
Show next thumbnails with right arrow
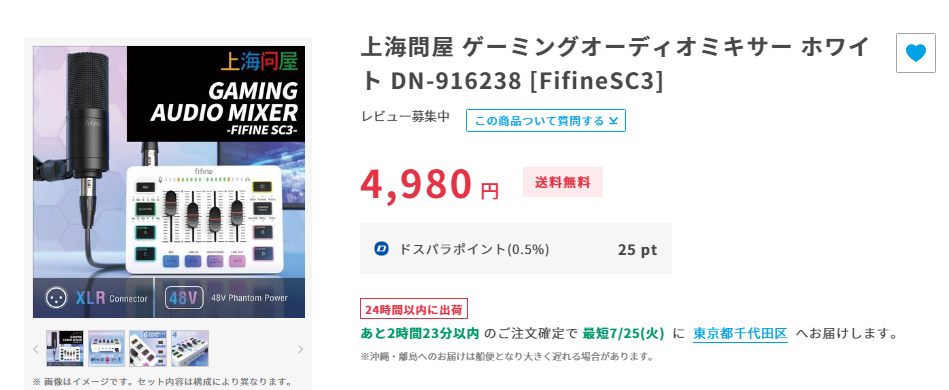[x=301, y=349]
